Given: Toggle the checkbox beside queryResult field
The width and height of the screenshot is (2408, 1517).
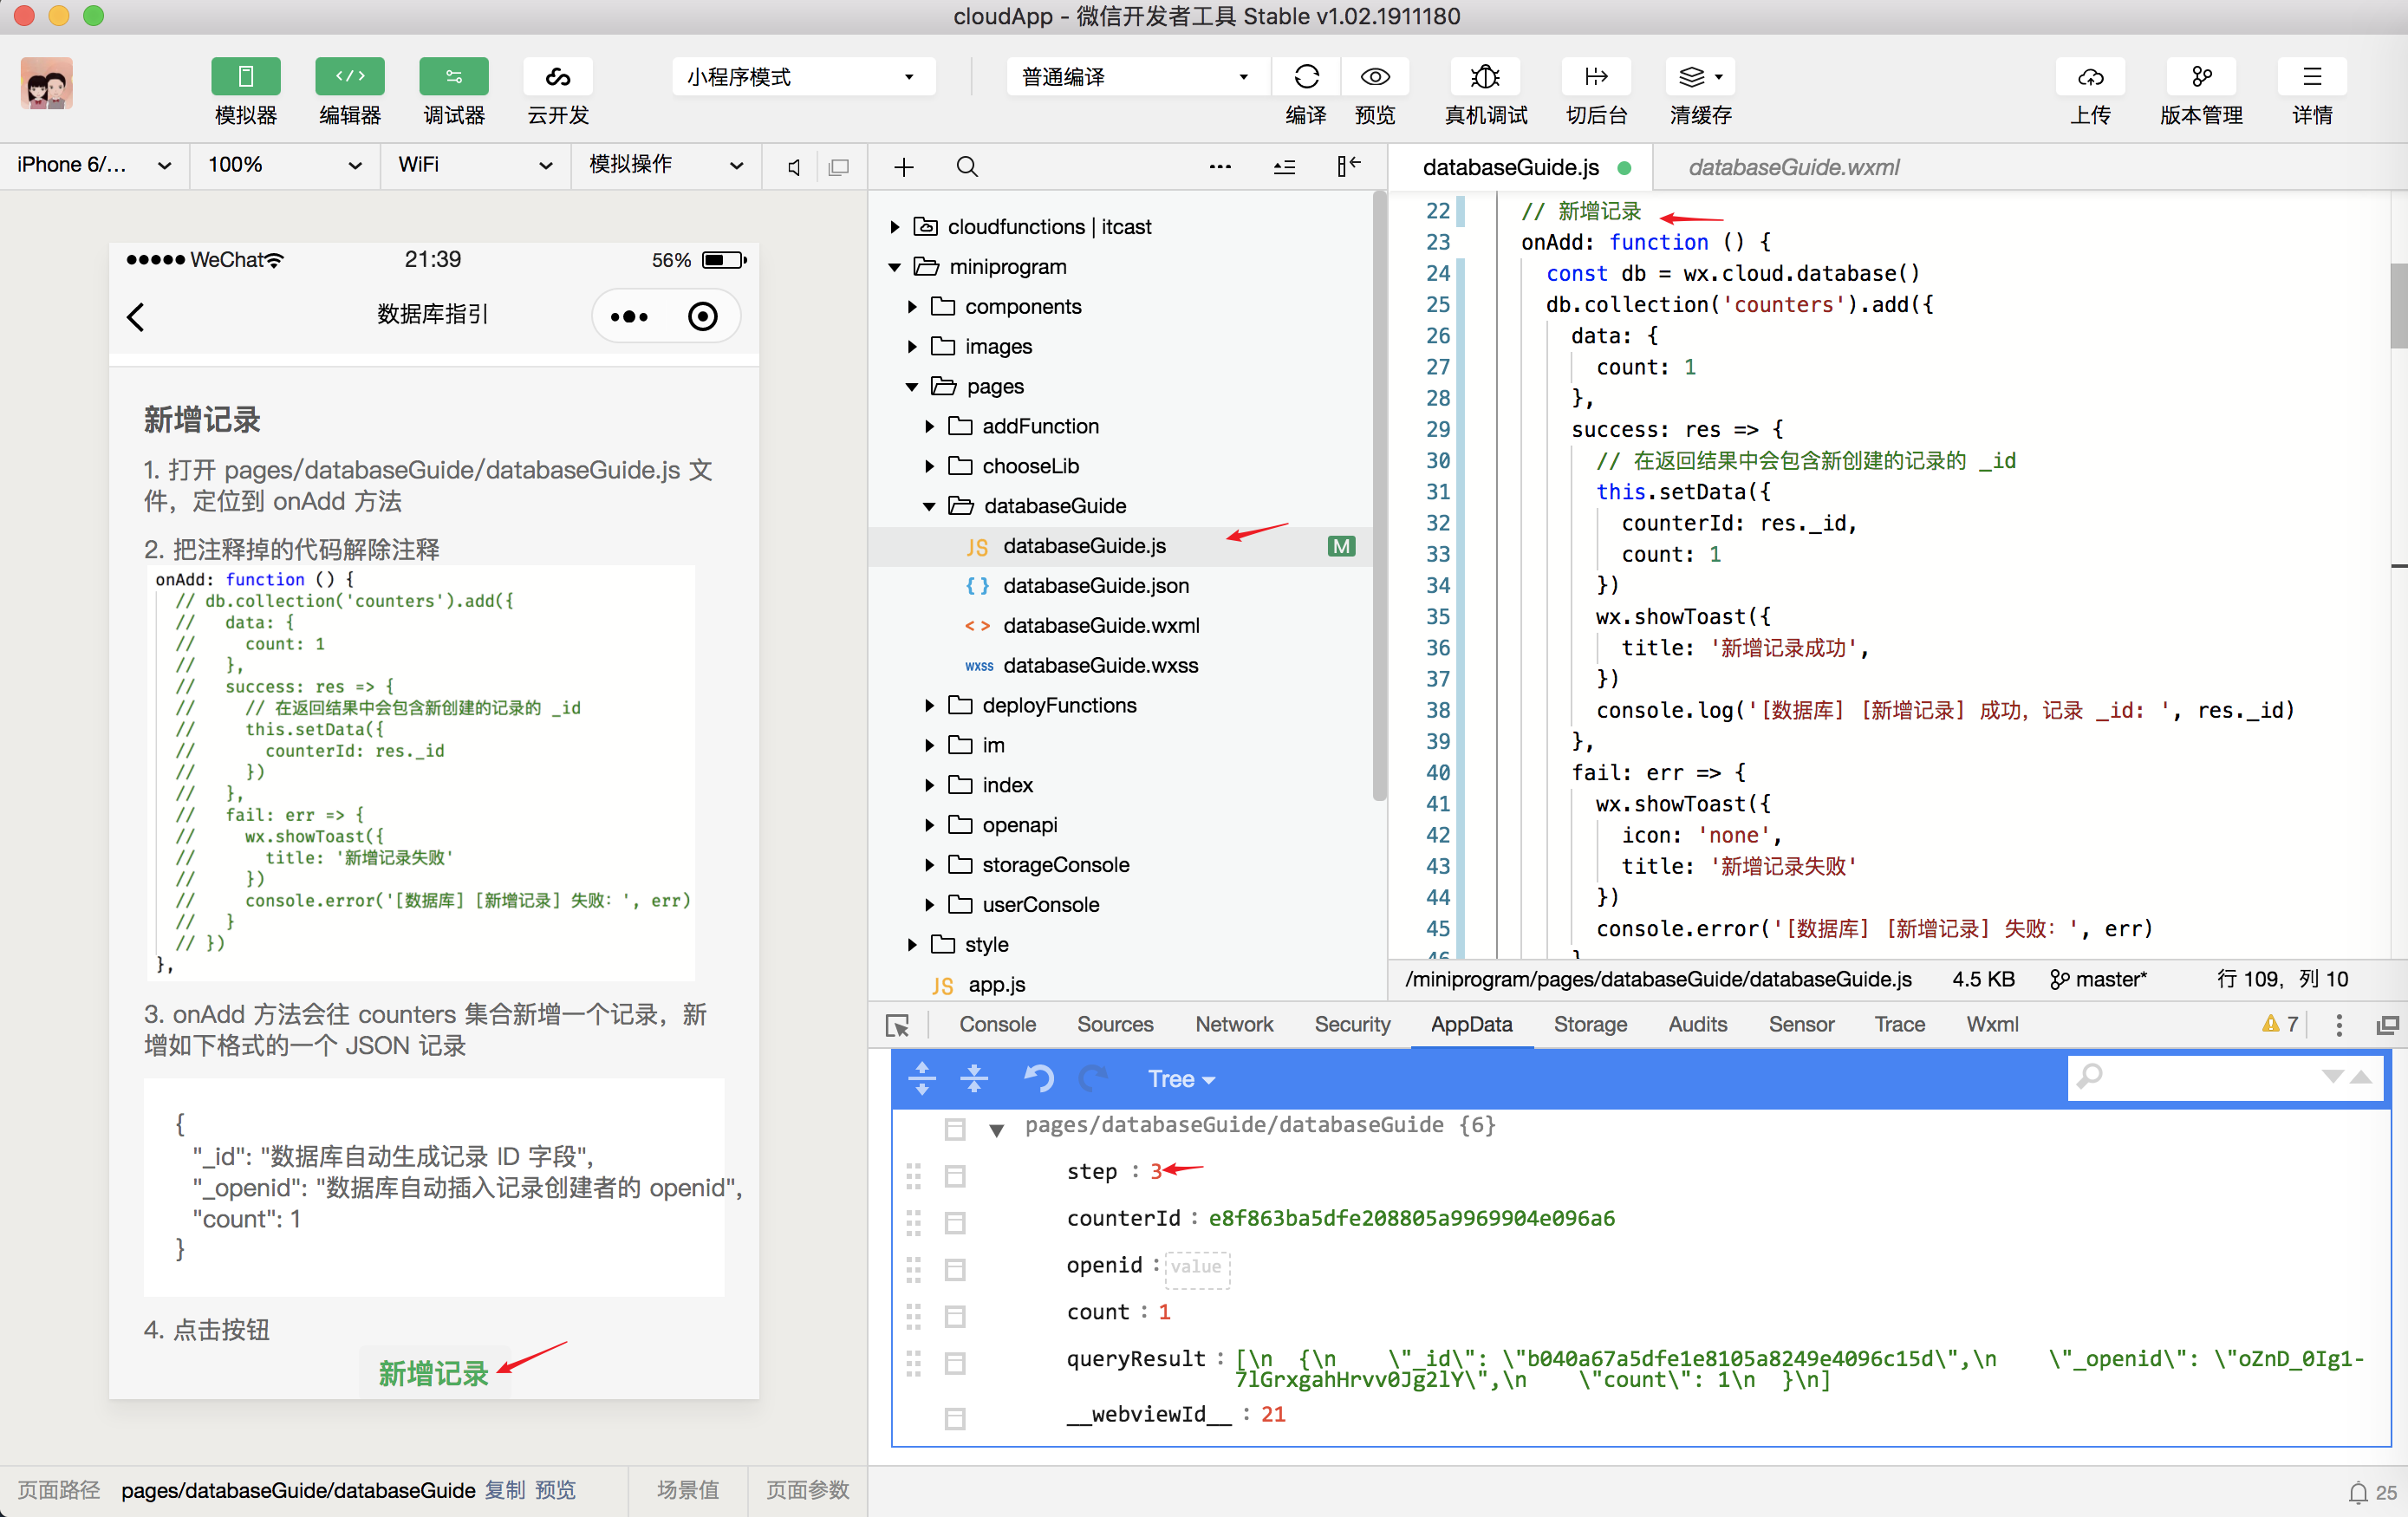Looking at the screenshot, I should 955,1363.
